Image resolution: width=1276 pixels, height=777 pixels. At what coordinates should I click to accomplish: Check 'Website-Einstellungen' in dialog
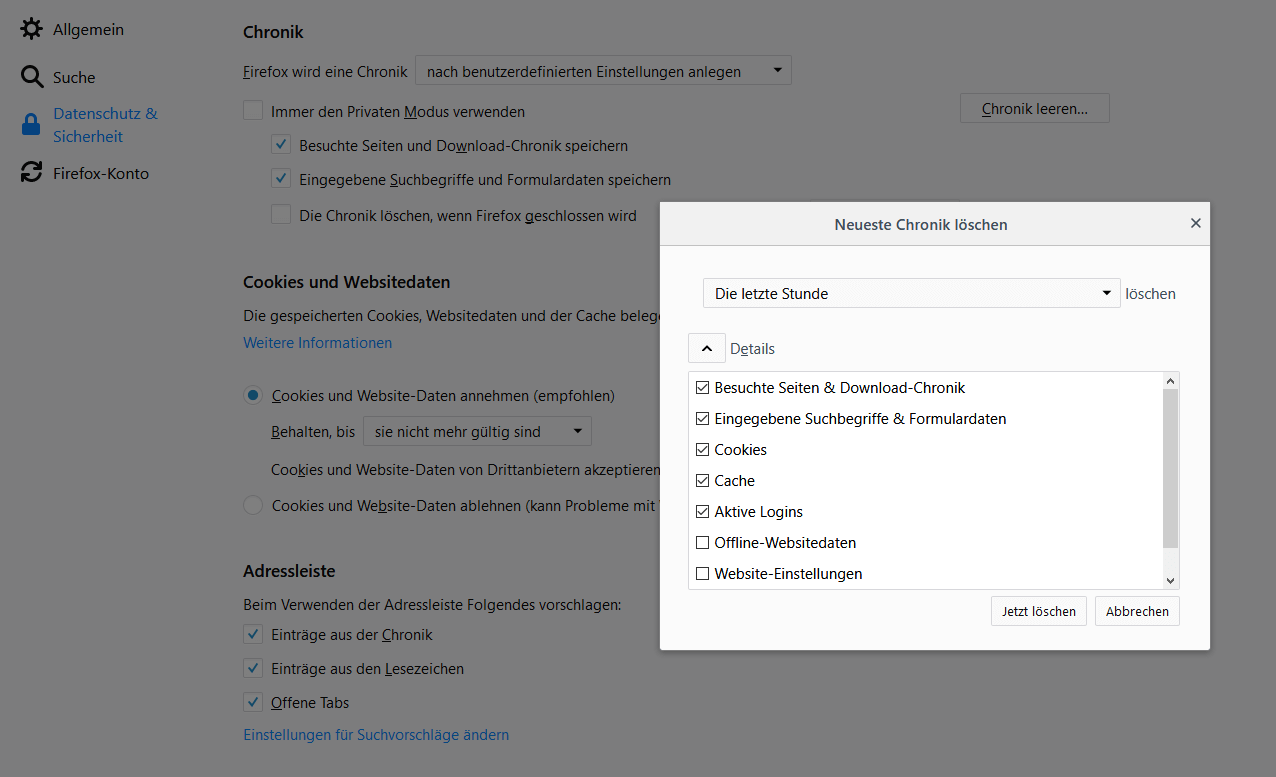pyautogui.click(x=702, y=573)
